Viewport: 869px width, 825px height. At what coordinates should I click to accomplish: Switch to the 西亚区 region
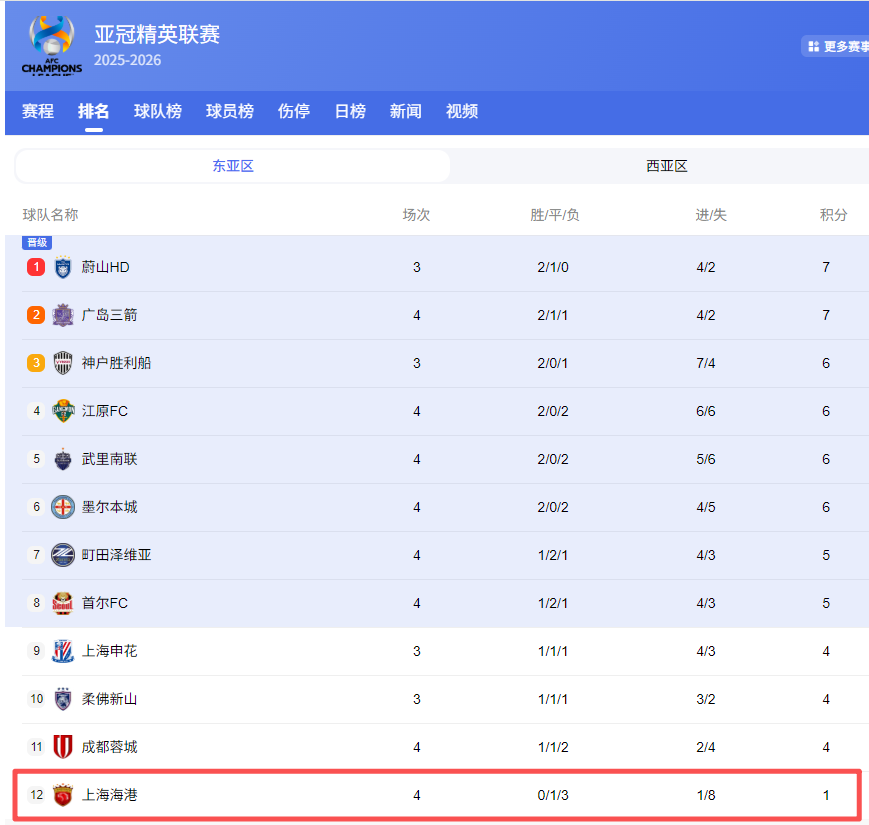[x=667, y=166]
